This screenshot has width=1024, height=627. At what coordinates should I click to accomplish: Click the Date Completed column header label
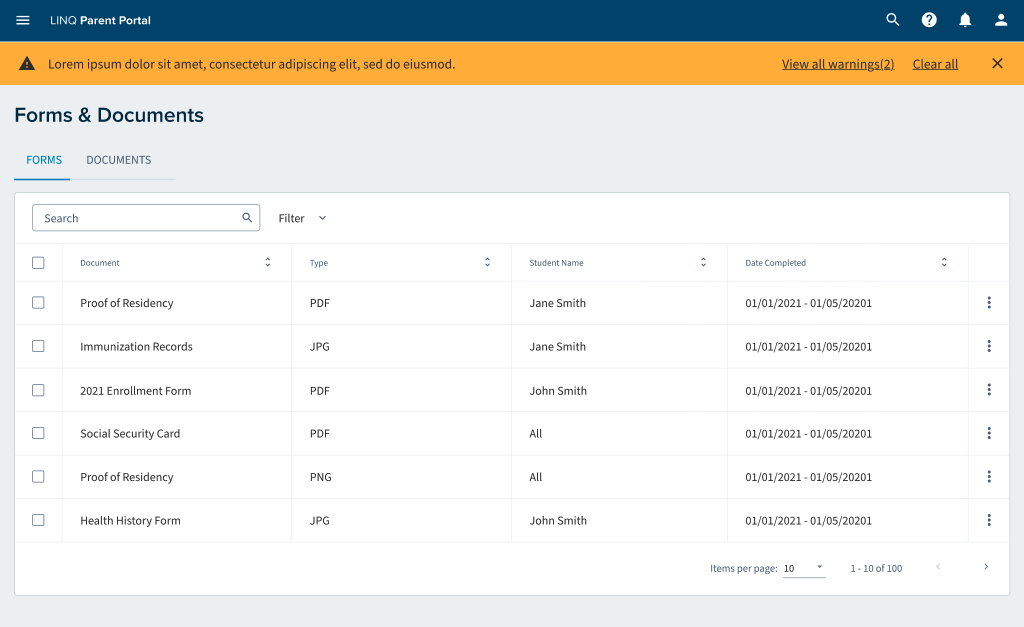tap(775, 263)
